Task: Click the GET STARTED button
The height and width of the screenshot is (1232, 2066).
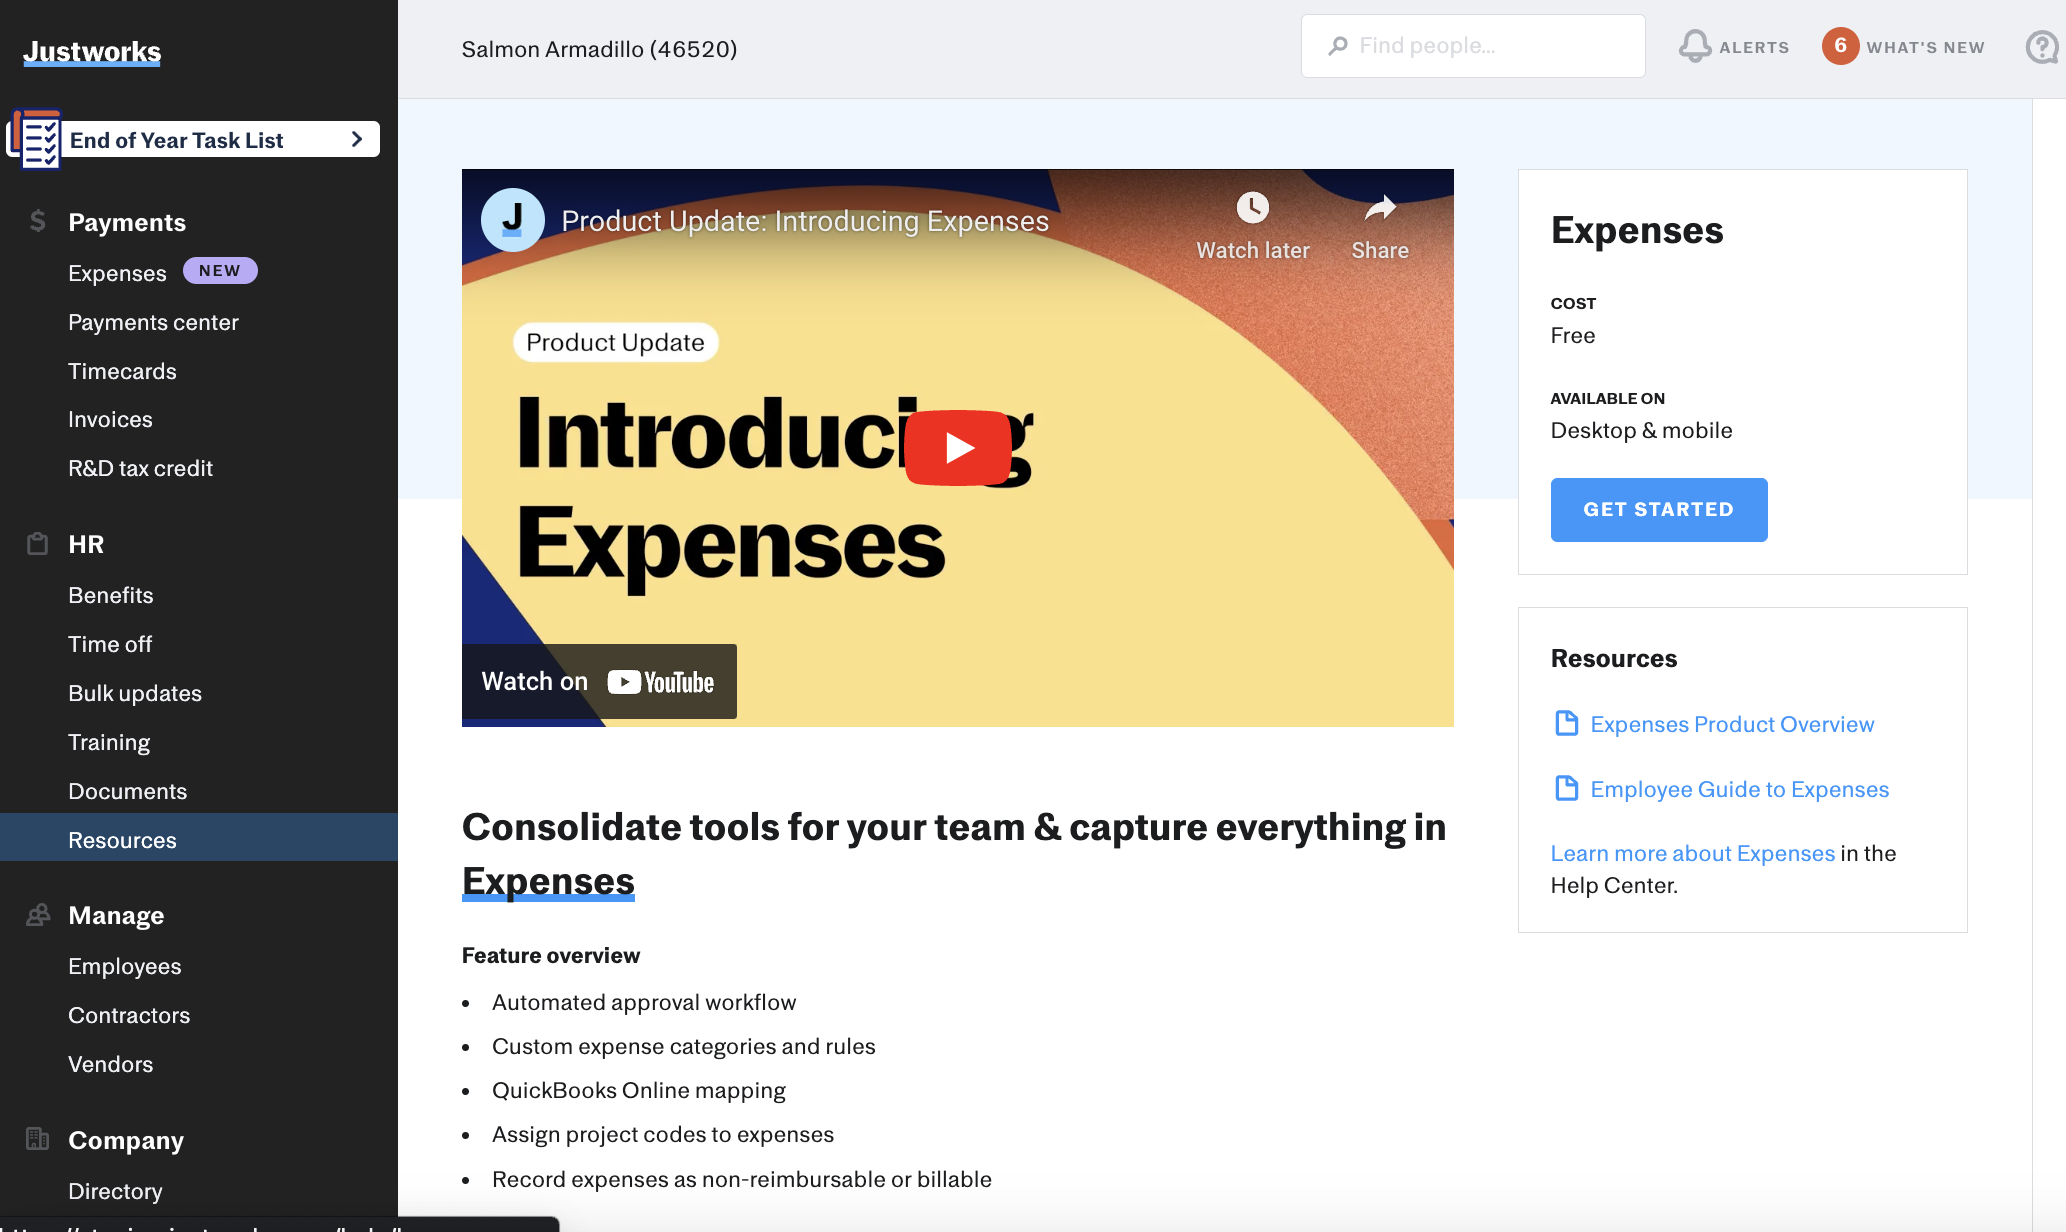Action: (x=1659, y=510)
